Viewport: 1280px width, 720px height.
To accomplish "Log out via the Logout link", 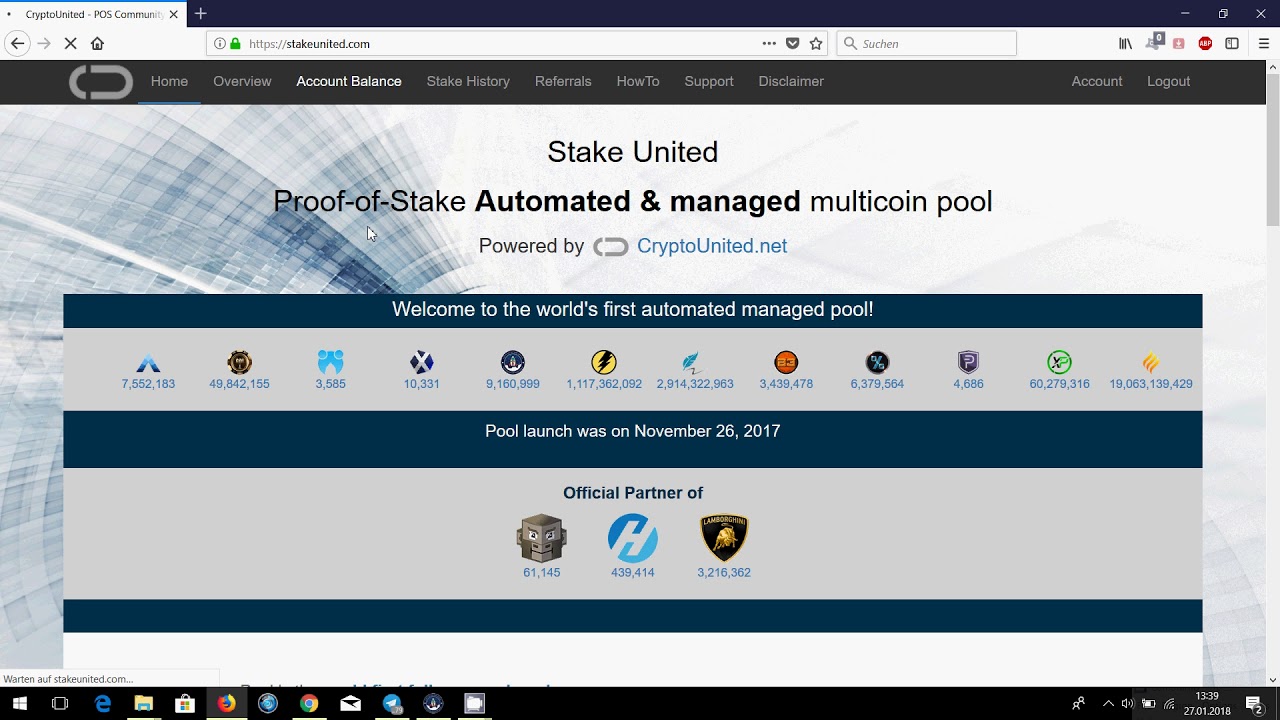I will point(1168,81).
